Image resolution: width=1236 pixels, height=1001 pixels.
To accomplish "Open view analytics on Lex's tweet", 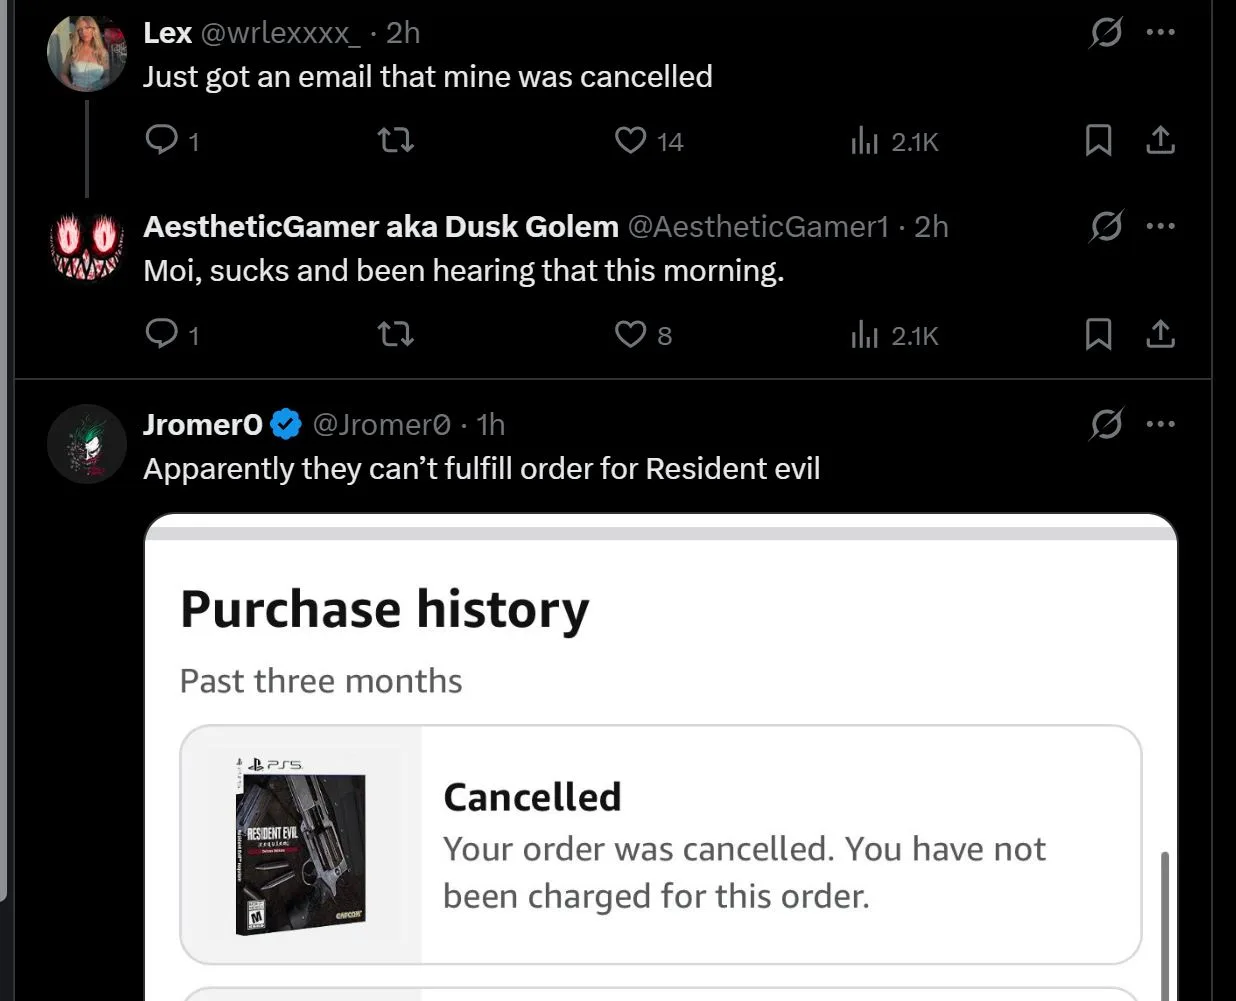I will click(865, 140).
